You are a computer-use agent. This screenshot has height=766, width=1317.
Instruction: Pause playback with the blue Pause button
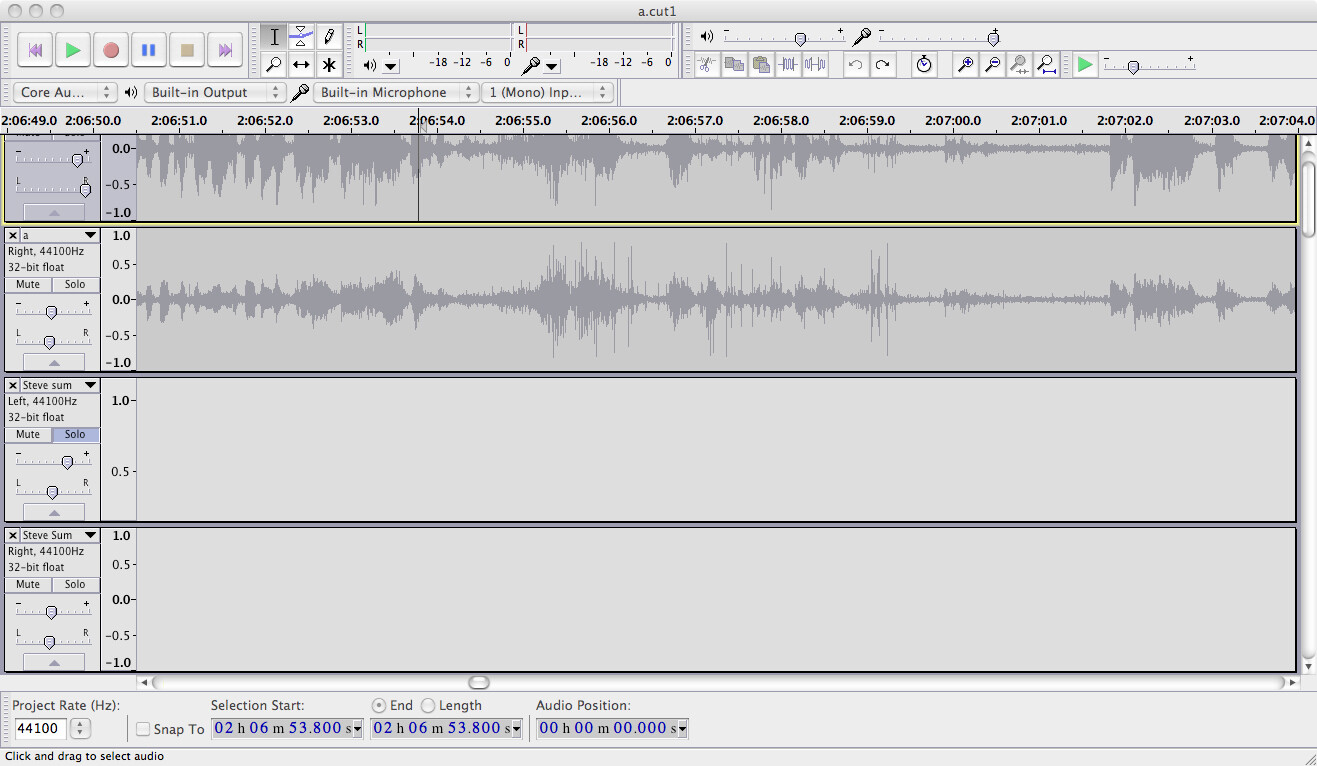click(x=149, y=49)
